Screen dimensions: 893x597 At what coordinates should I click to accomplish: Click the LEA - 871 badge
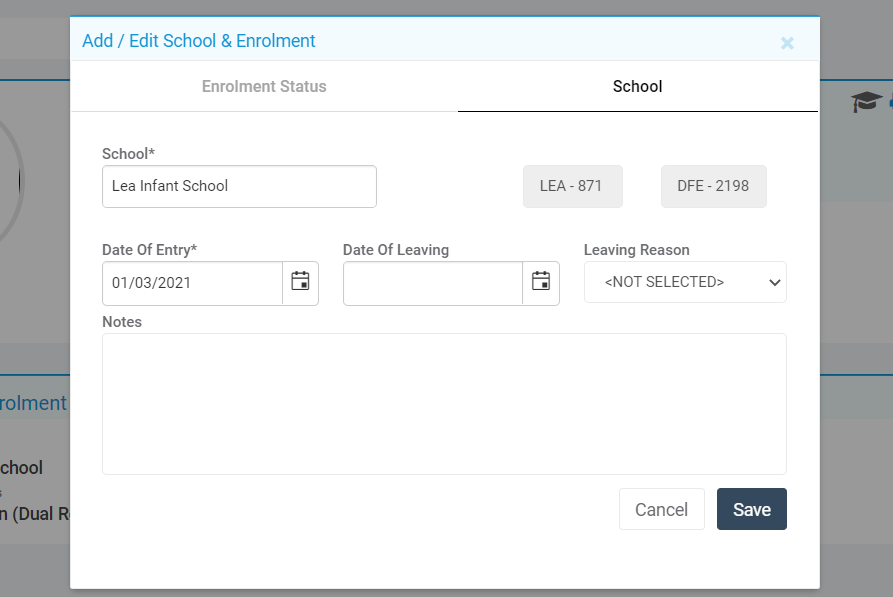572,186
